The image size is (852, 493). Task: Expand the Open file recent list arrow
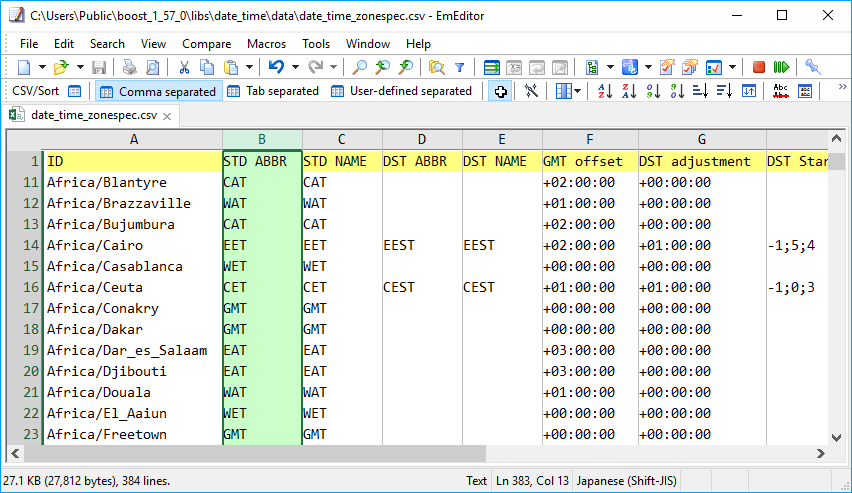point(80,67)
